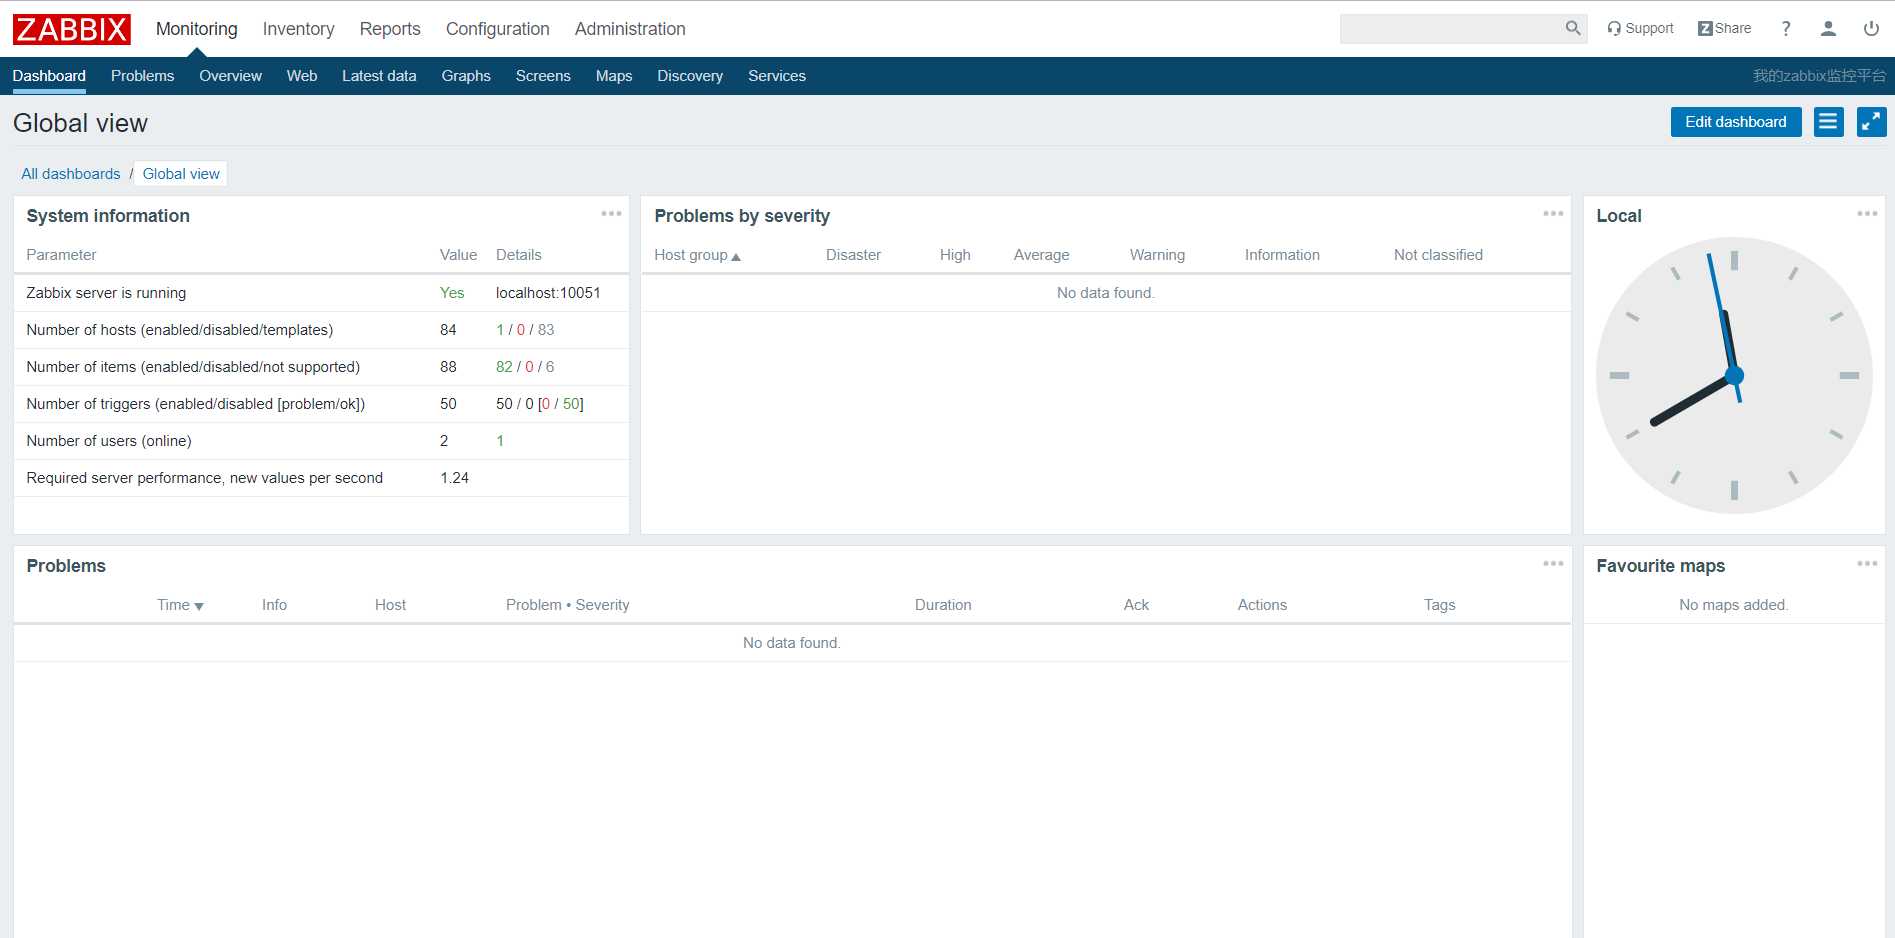Open Problems by severity widget menu dots

click(1553, 214)
